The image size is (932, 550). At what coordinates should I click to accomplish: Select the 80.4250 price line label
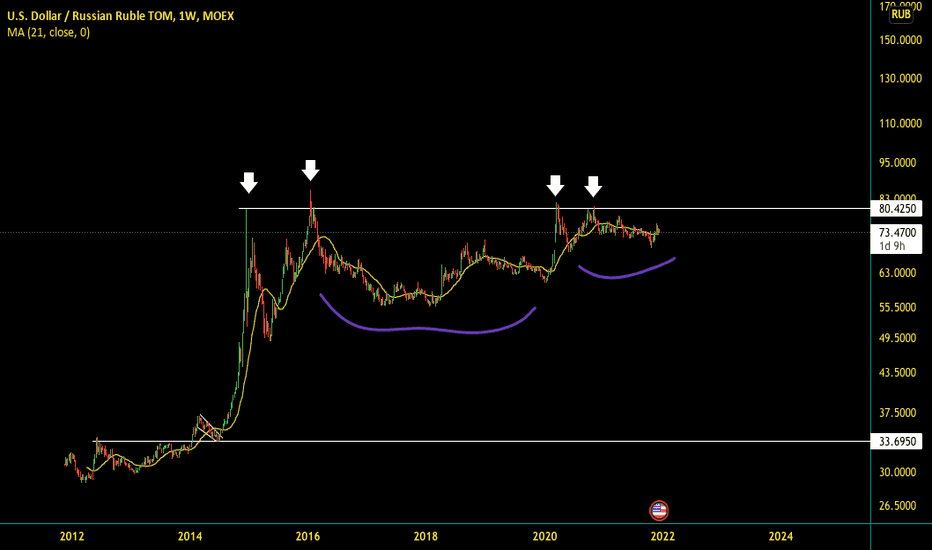pyautogui.click(x=897, y=209)
